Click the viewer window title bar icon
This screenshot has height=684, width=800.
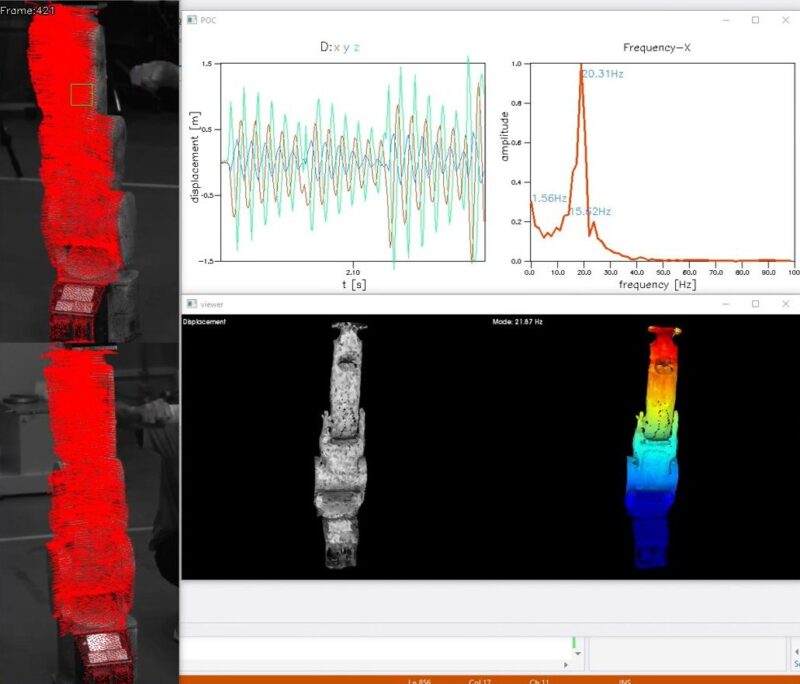(x=192, y=303)
